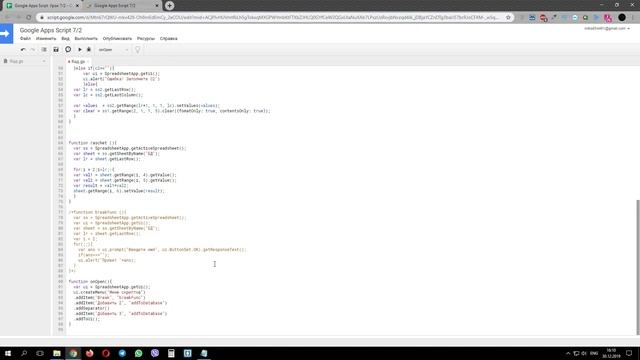
Task: Open Windows Start menu
Action: tap(8, 353)
